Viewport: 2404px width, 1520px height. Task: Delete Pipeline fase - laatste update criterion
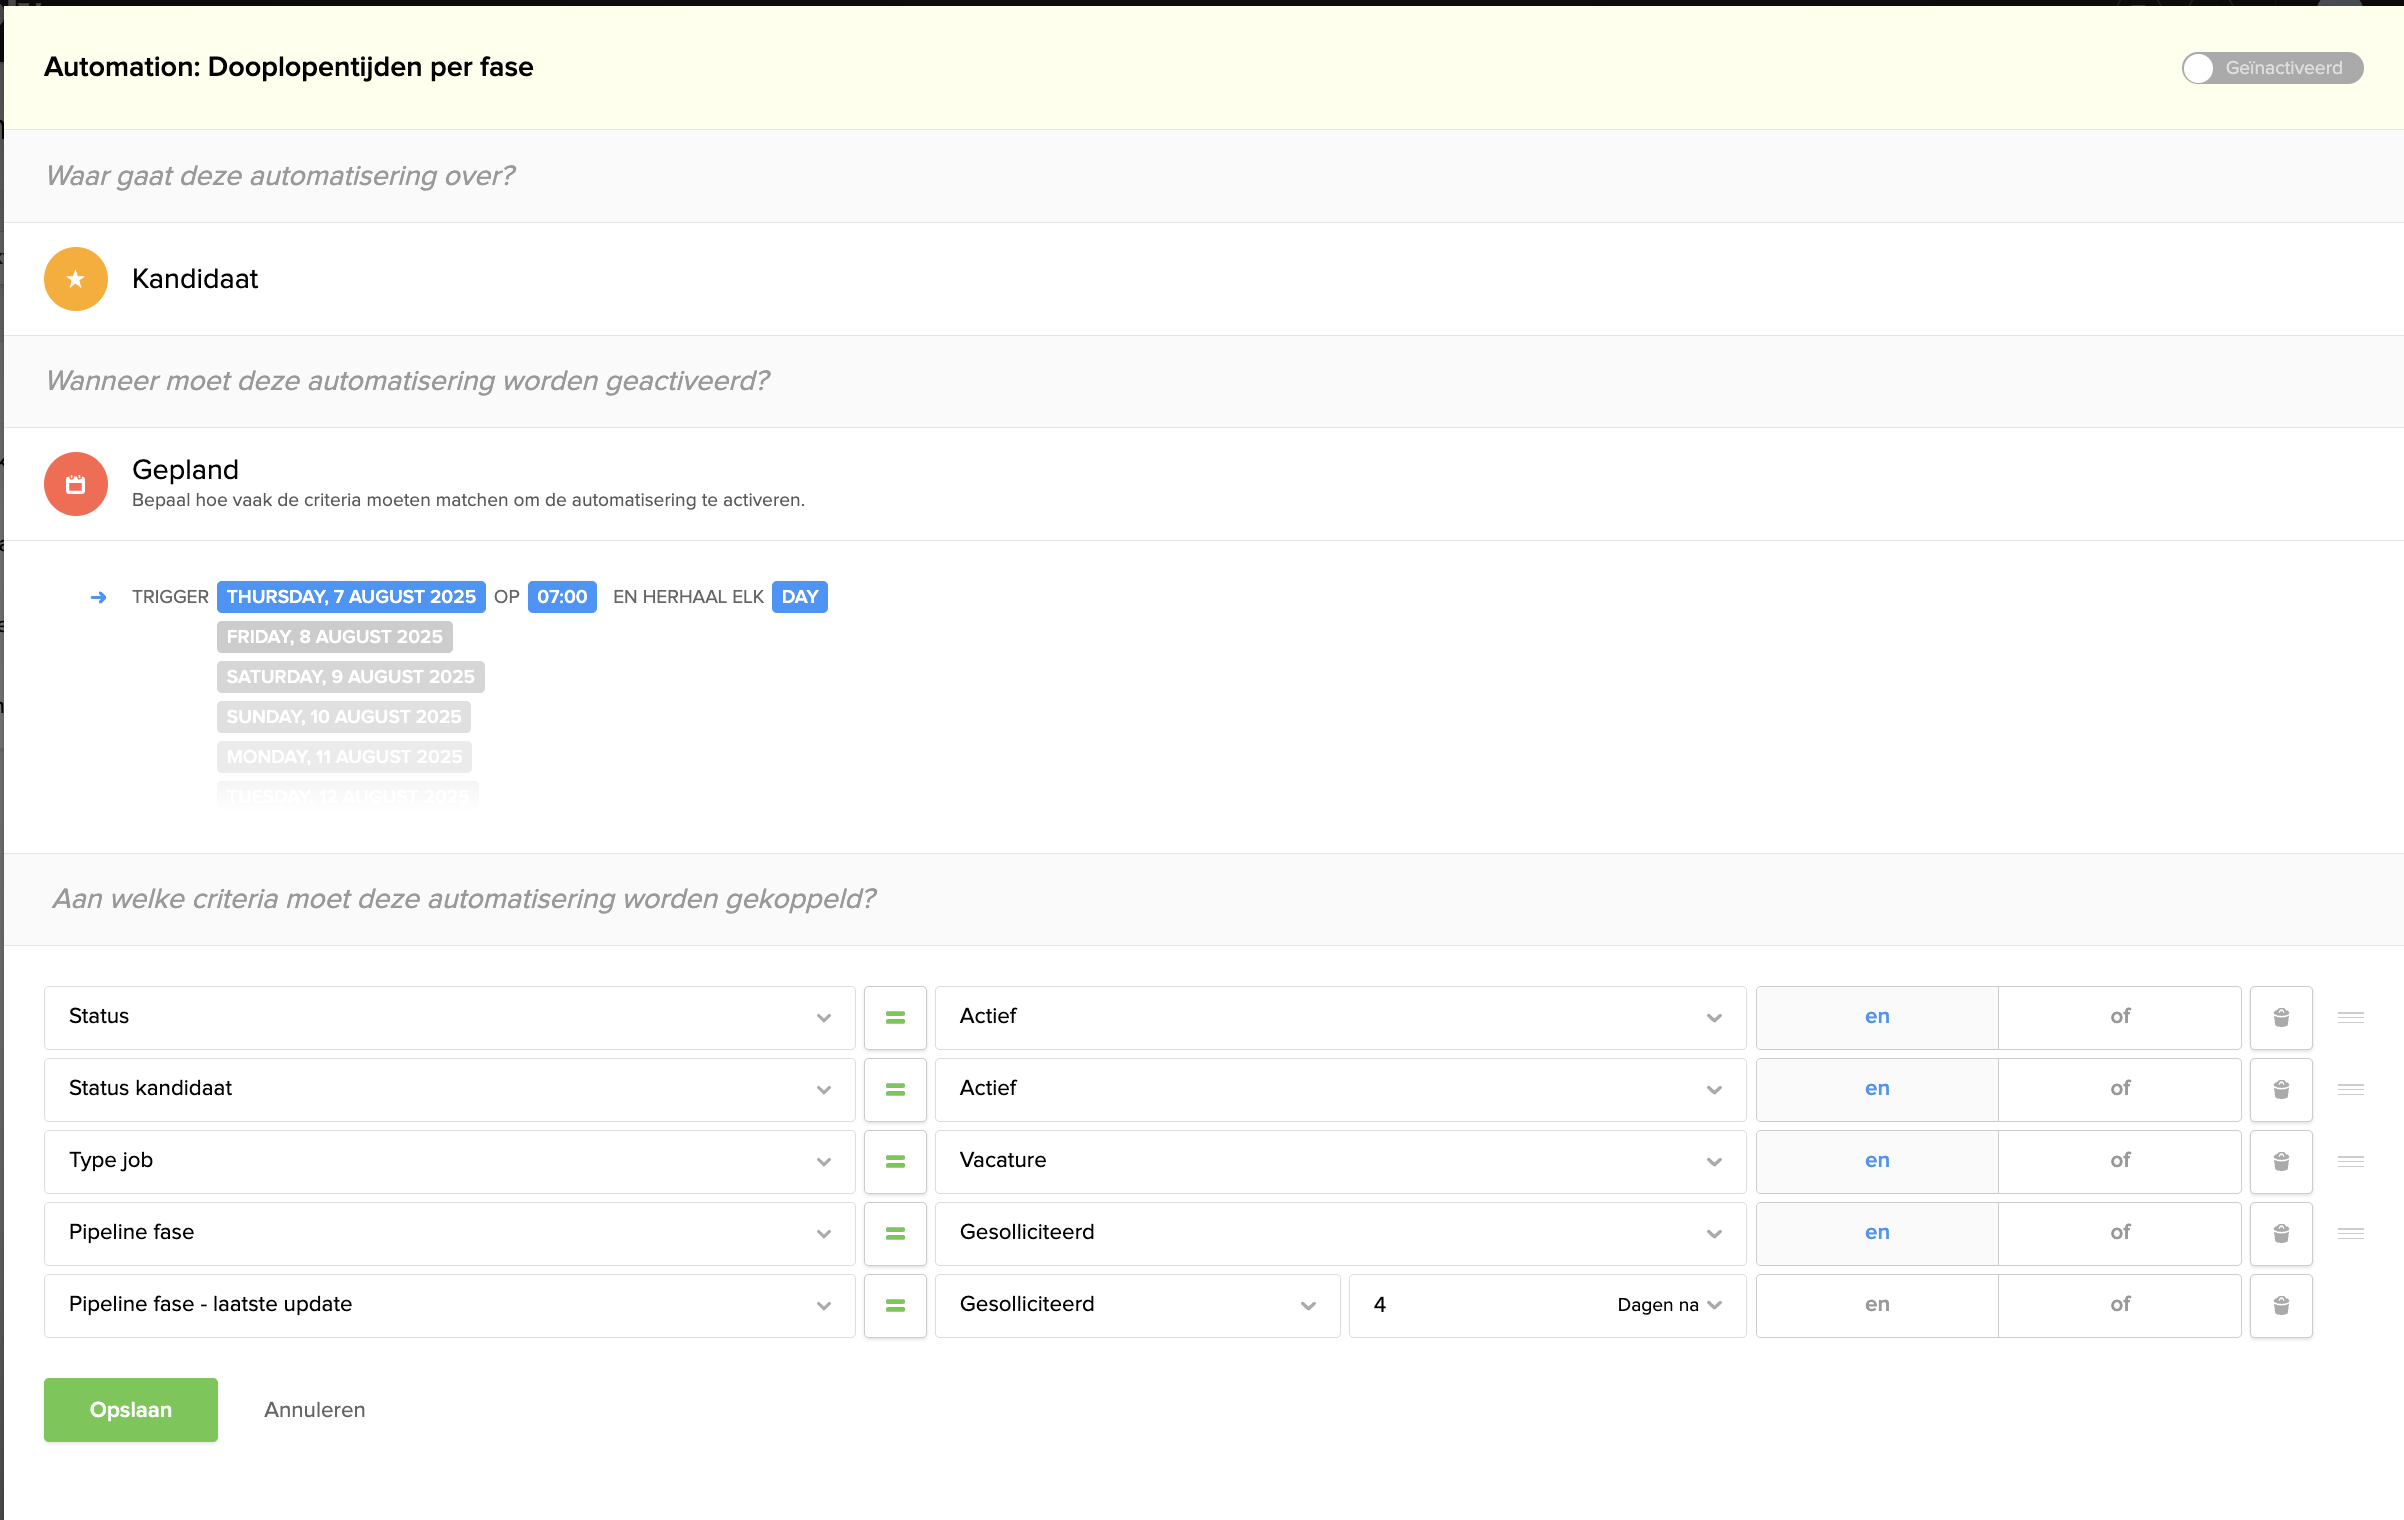click(x=2281, y=1305)
